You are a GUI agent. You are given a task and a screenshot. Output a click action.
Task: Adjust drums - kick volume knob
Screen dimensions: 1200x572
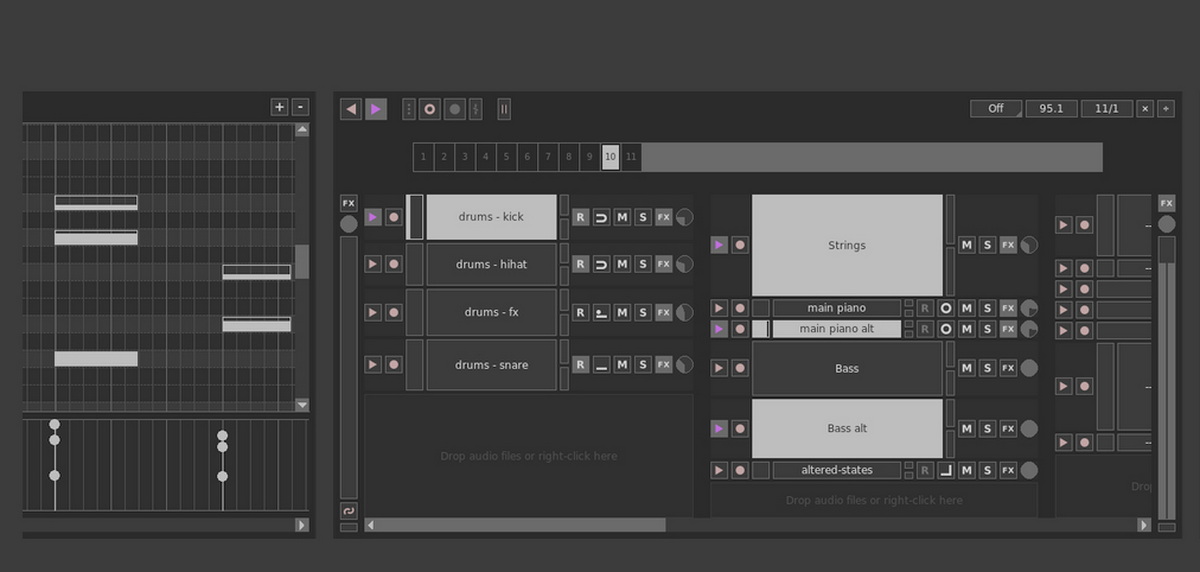684,217
